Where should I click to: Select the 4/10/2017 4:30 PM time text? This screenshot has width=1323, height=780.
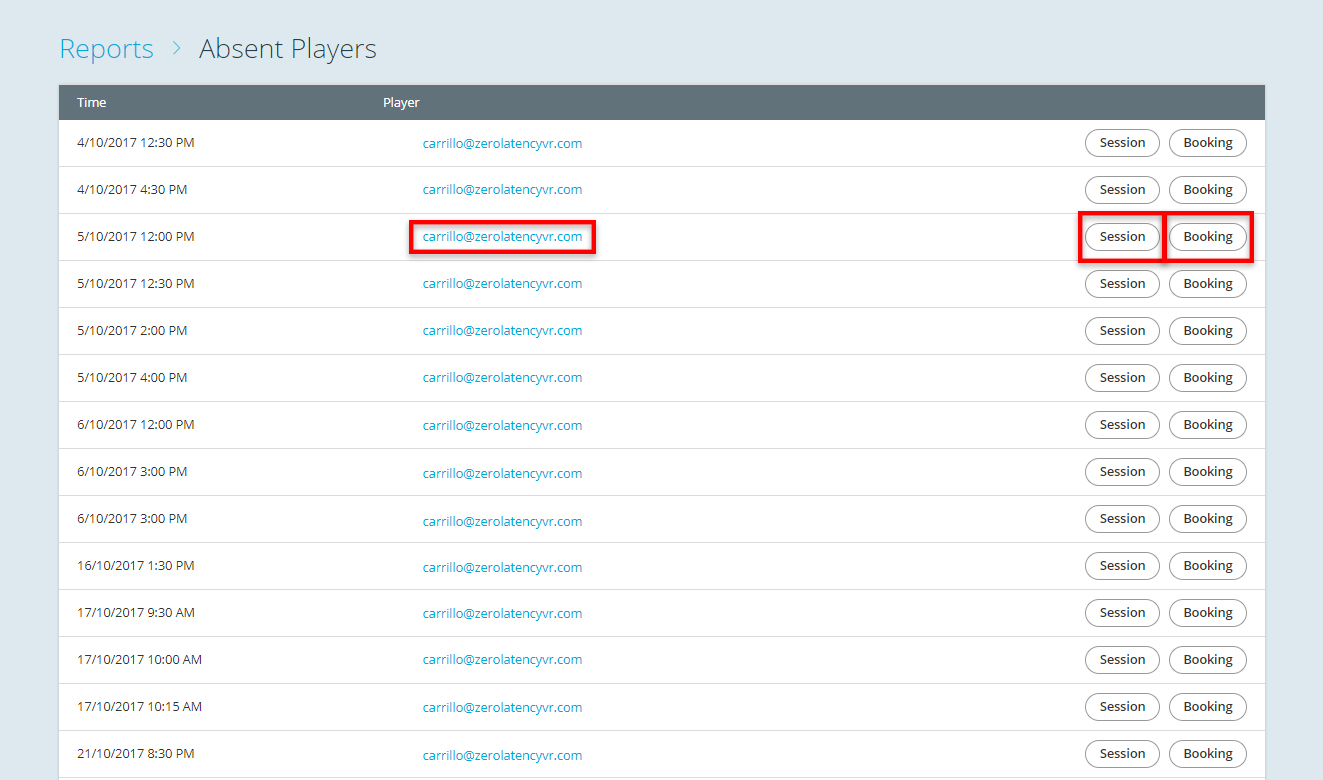click(132, 190)
